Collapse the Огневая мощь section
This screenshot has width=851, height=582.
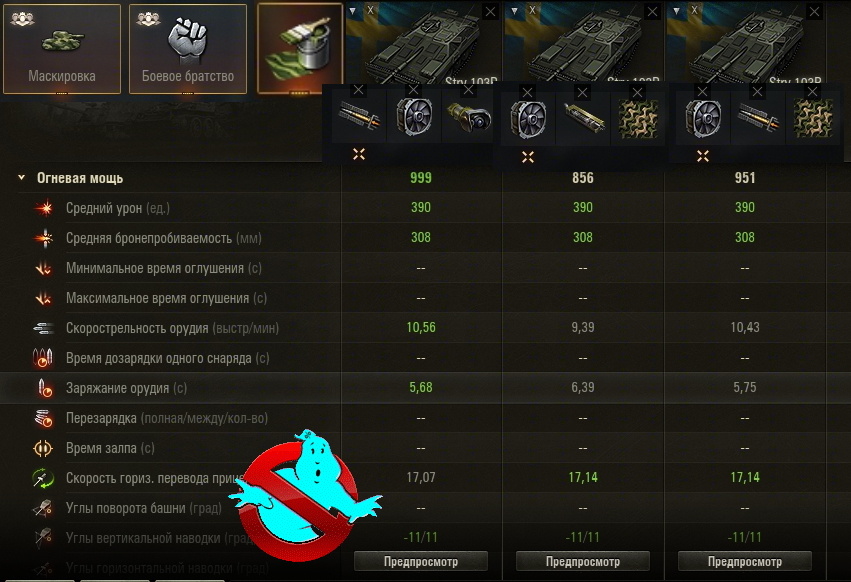point(22,178)
